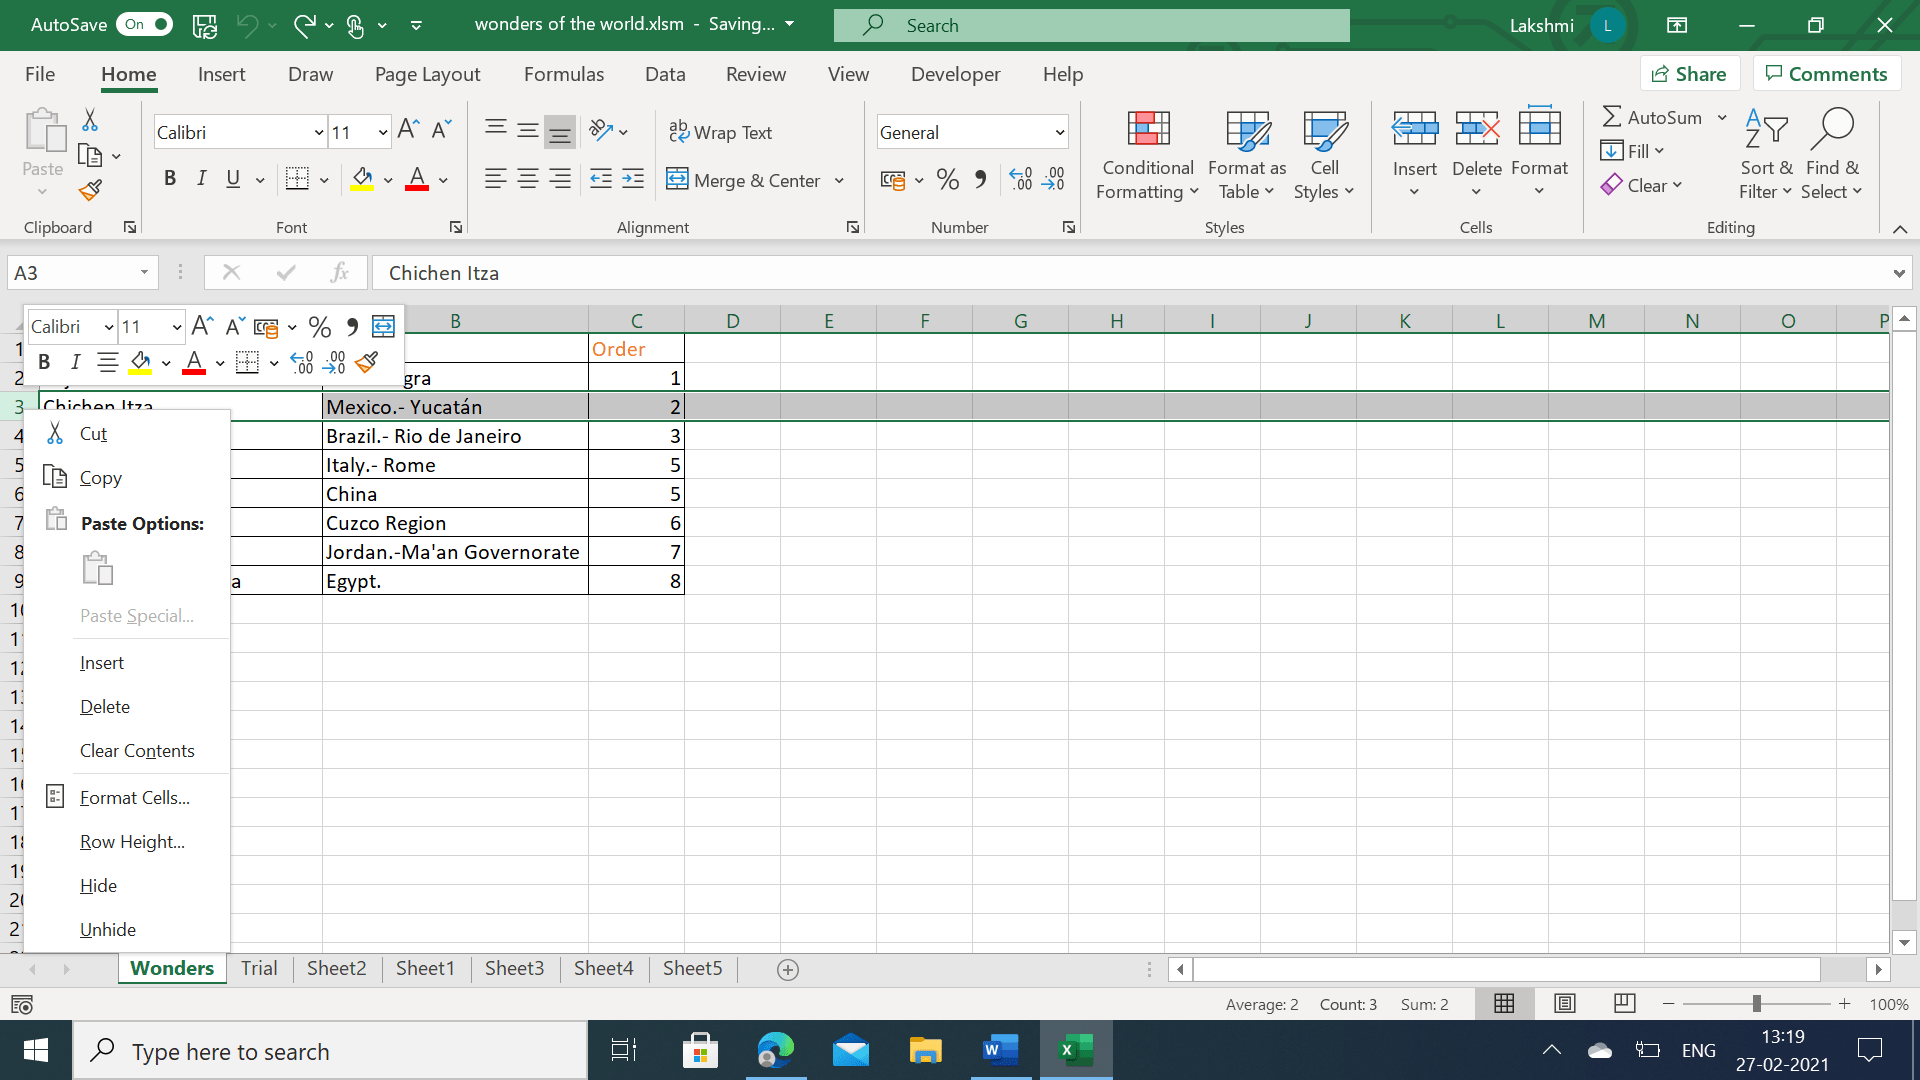Toggle Italic in the ribbon Font group
Image resolution: width=1920 pixels, height=1080 pixels.
(201, 179)
